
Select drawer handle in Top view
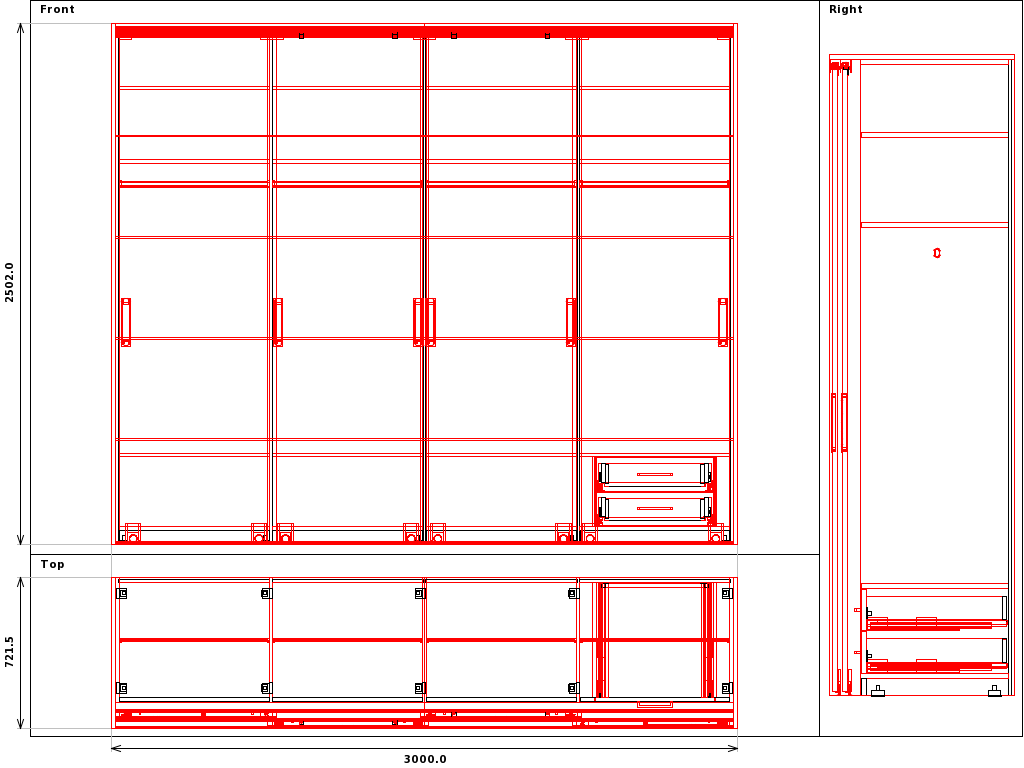[x=655, y=704]
